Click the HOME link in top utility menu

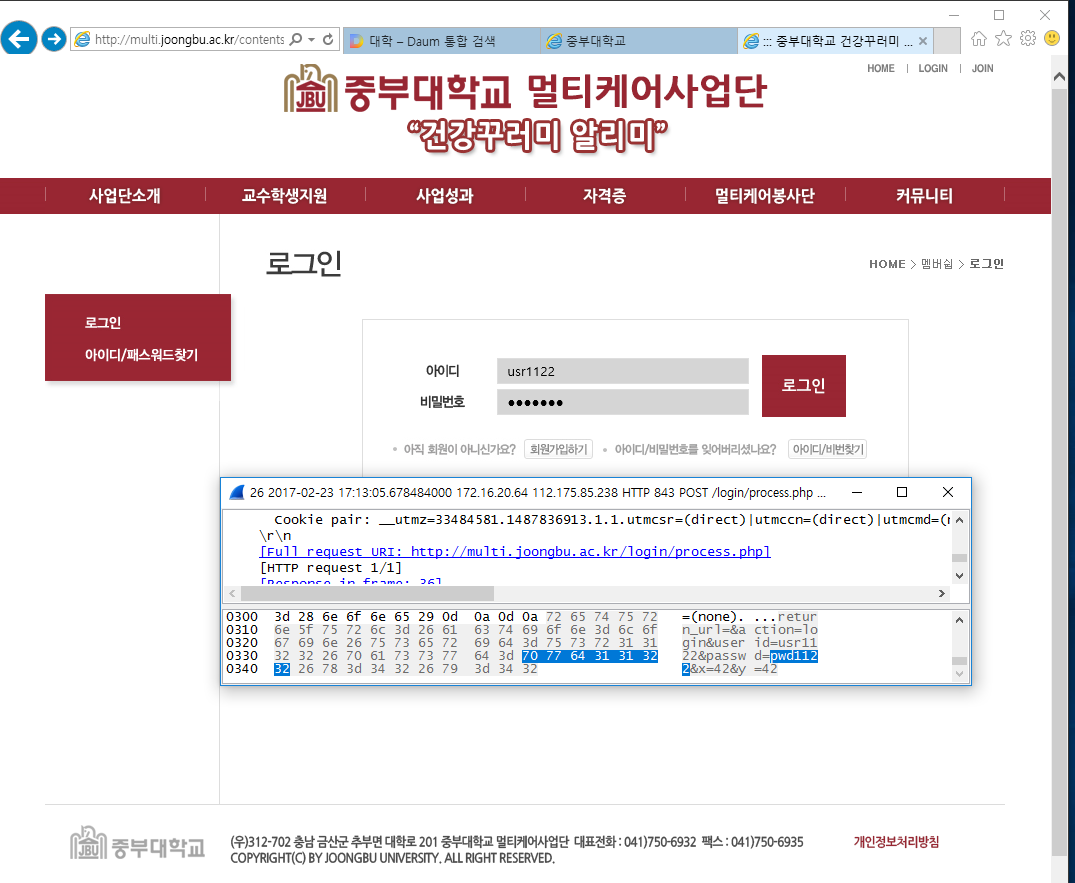click(880, 69)
